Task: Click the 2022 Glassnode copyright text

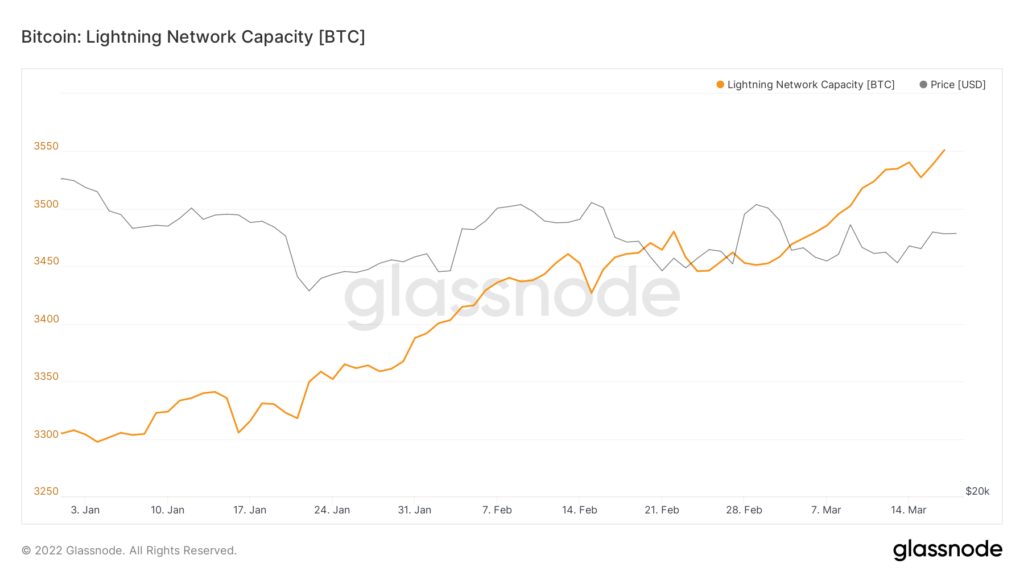Action: click(129, 550)
